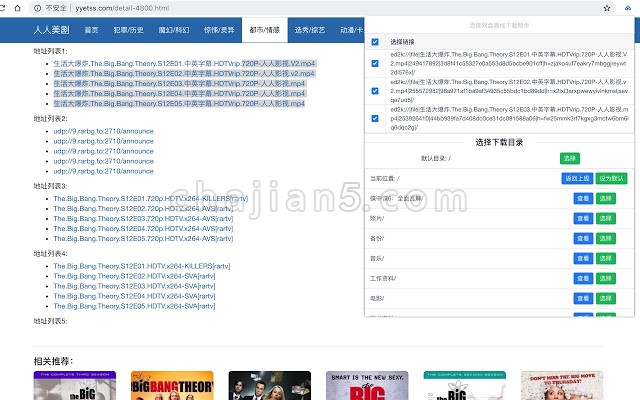Toggle the 选择链接 select-all checkbox
Viewport: 640px width, 400px height.
coord(375,42)
